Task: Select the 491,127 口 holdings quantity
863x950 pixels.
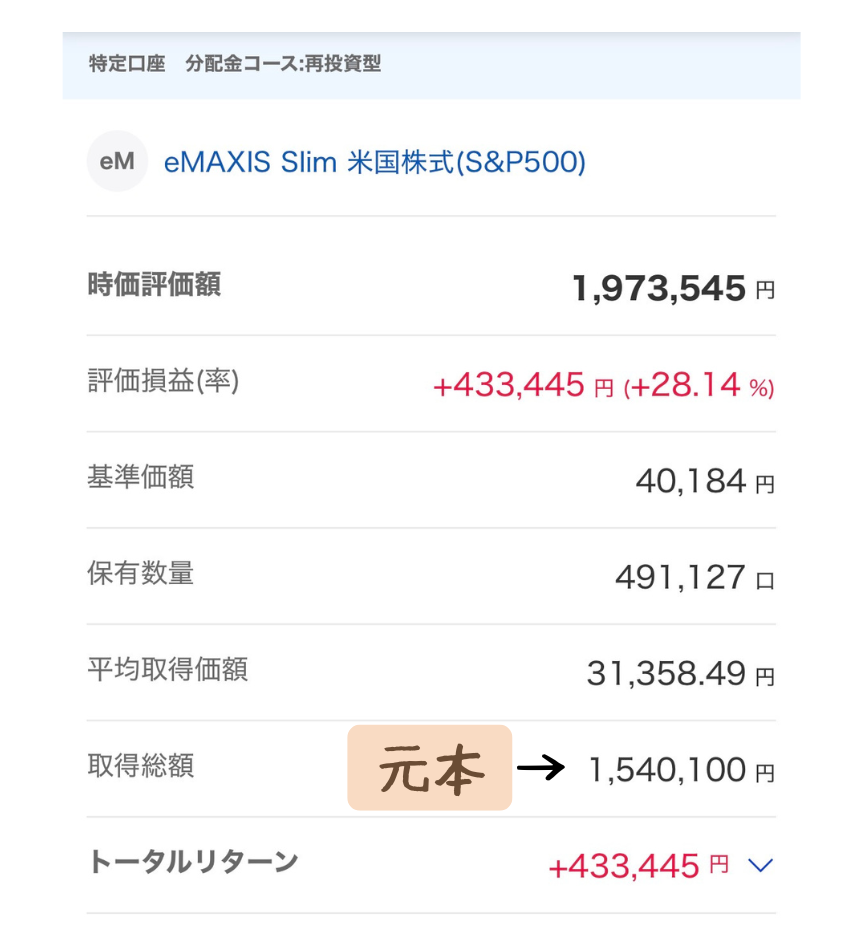Action: 694,578
